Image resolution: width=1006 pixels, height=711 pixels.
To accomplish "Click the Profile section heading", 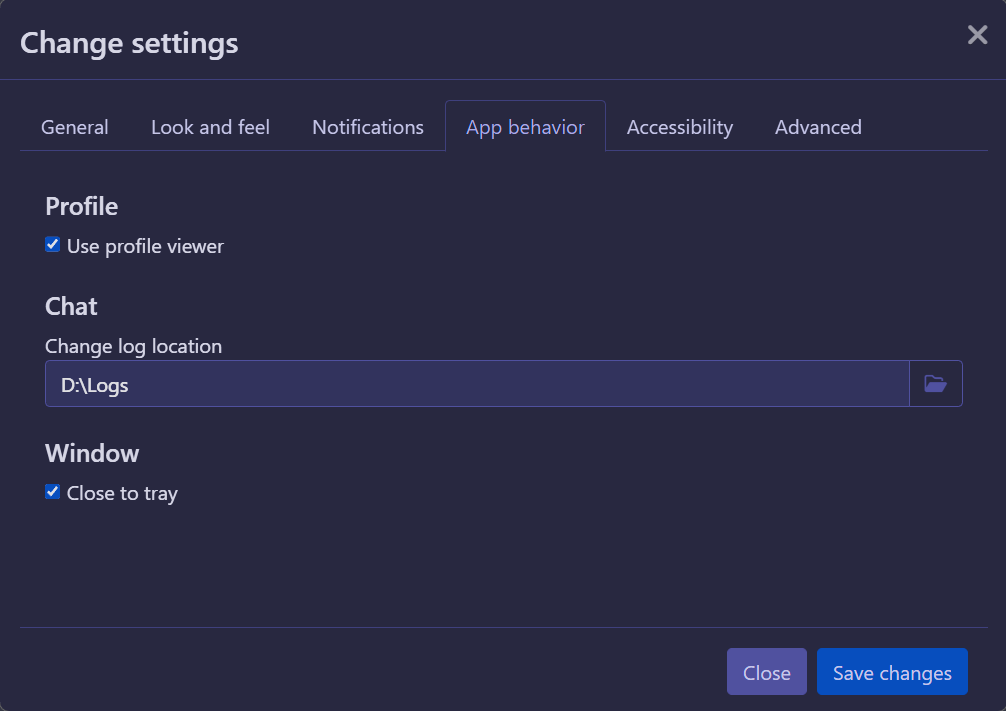I will tap(81, 207).
